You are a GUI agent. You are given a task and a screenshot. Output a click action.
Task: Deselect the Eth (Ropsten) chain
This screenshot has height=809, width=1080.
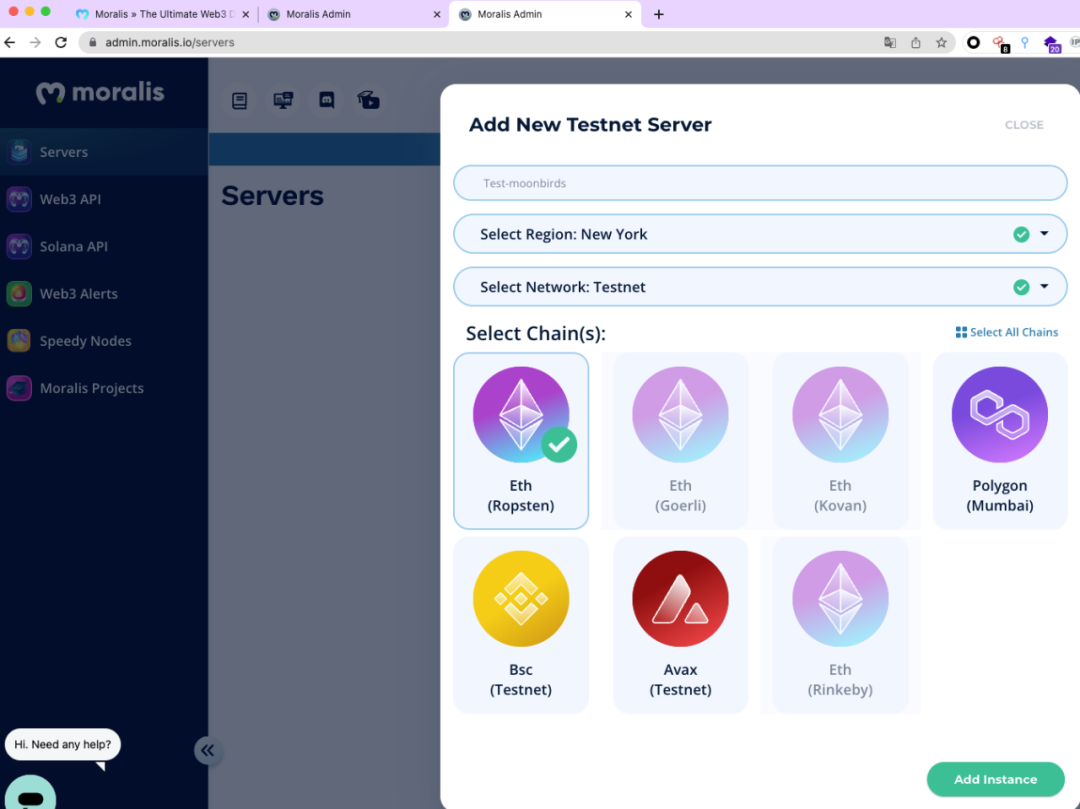tap(521, 441)
